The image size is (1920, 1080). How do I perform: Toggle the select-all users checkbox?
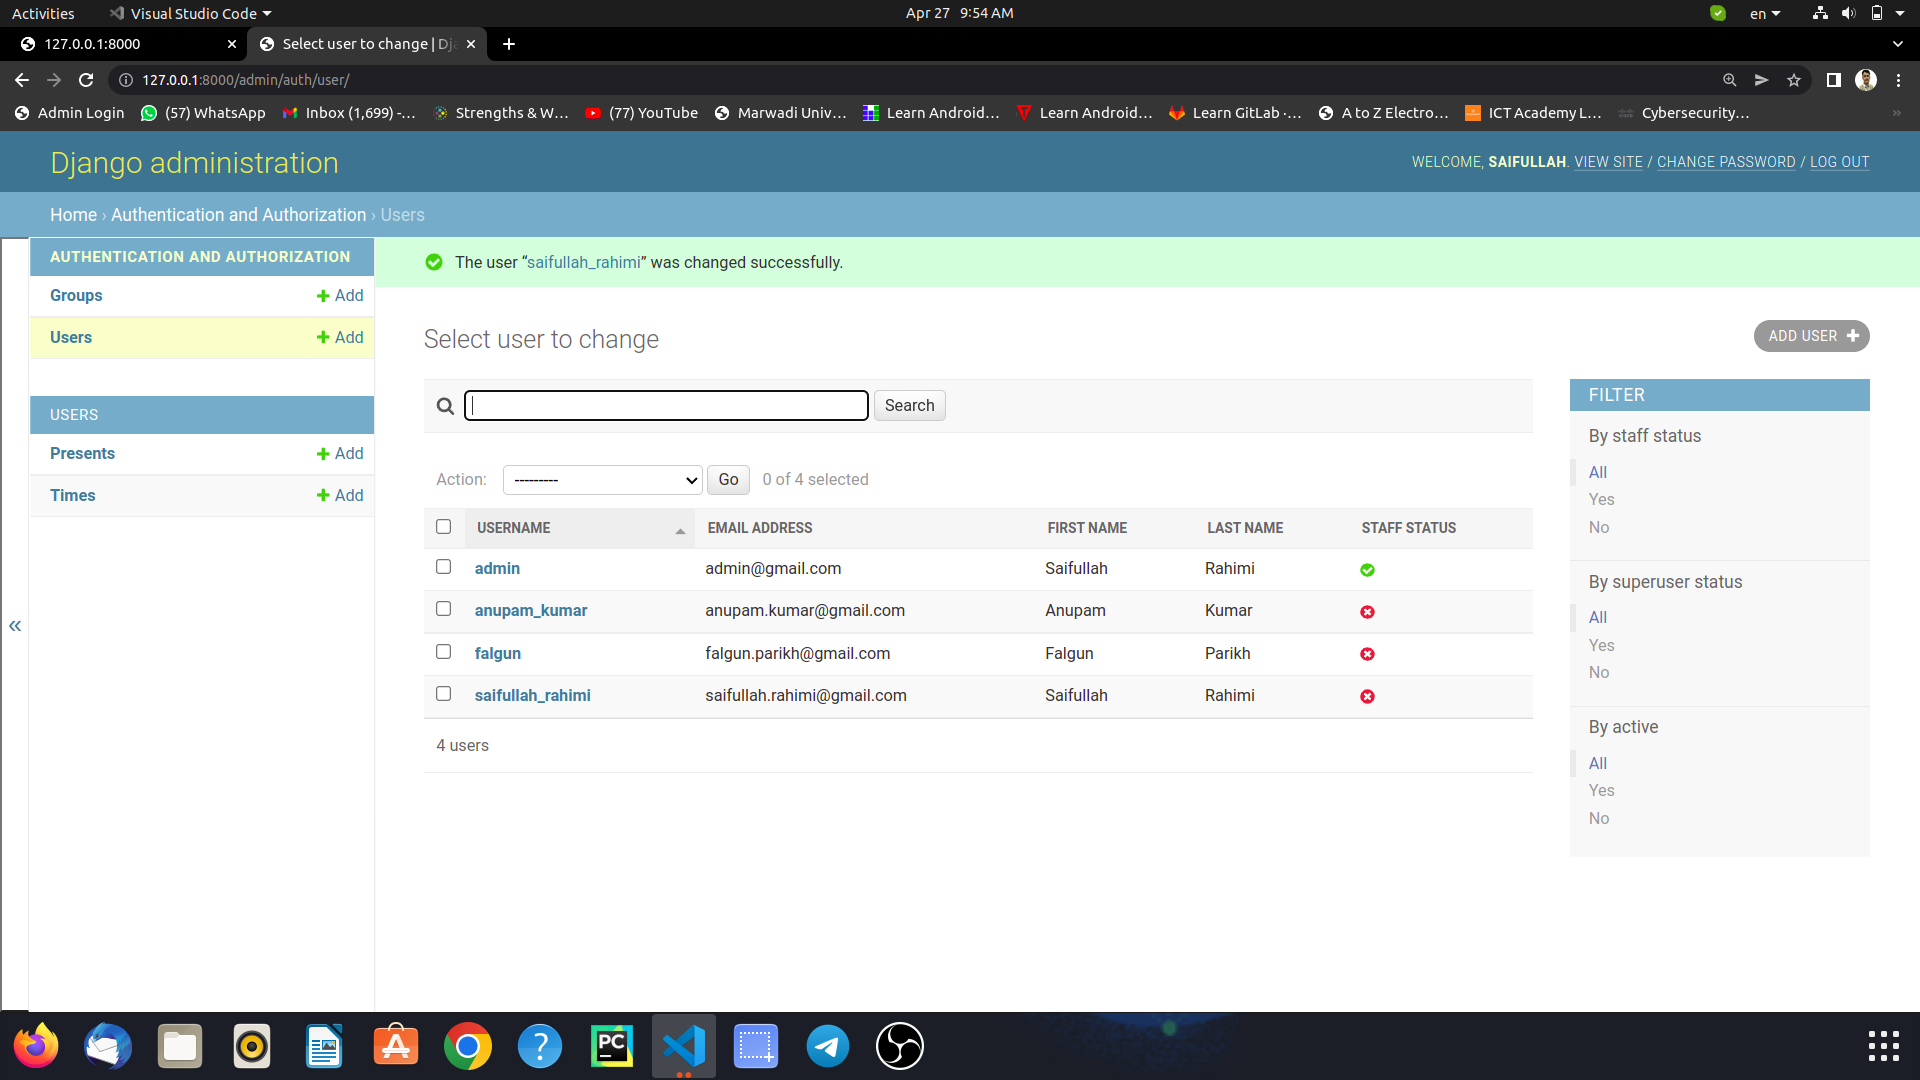coord(443,526)
